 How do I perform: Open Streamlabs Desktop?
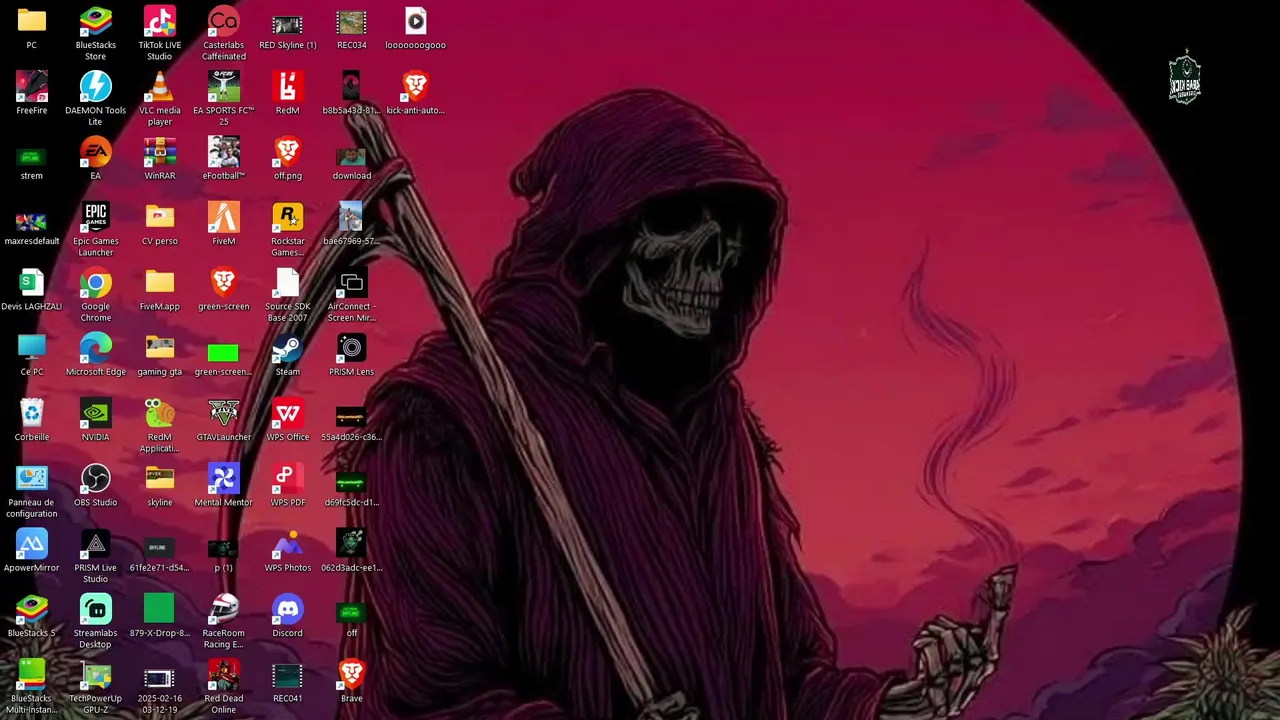(96, 610)
